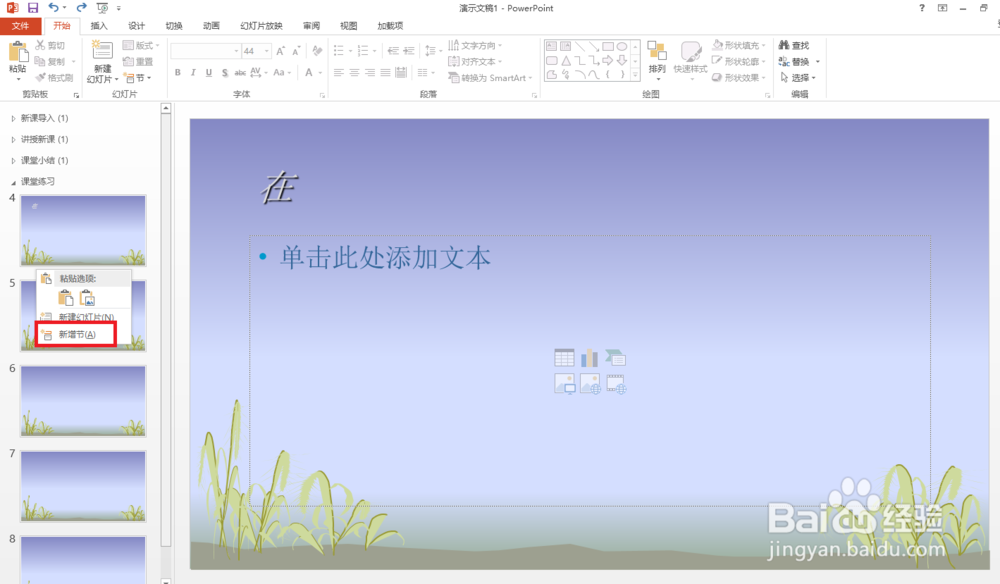Select slide 6 thumbnail in the pane
This screenshot has width=1000, height=584.
point(83,400)
